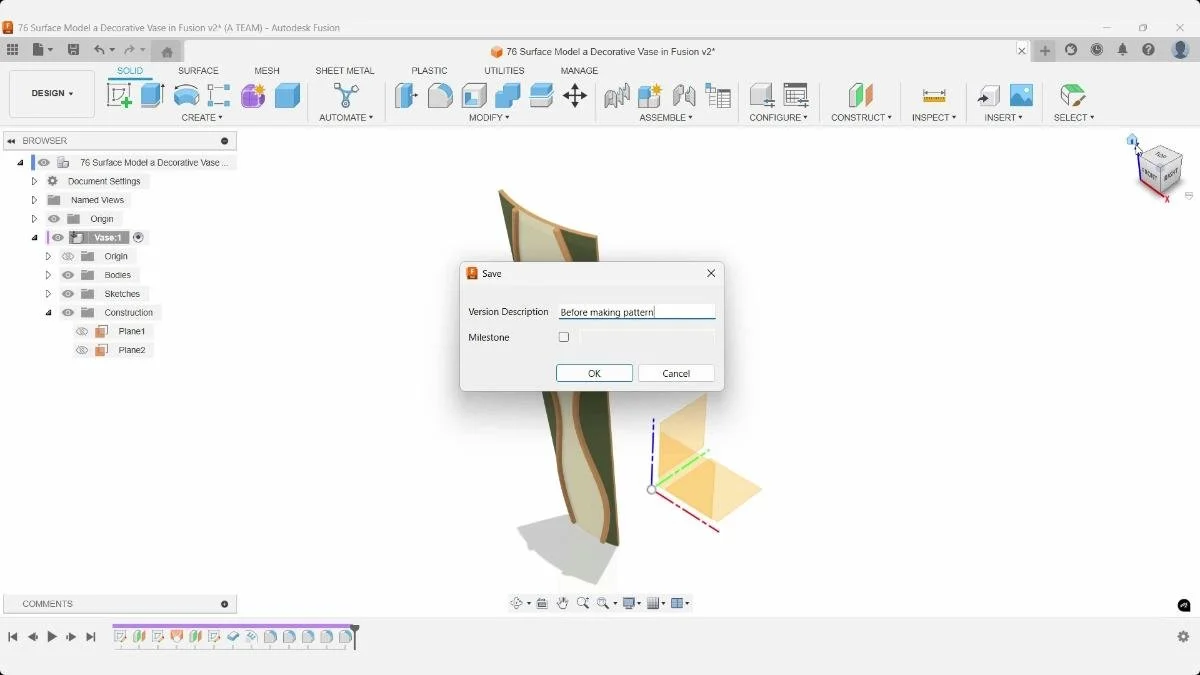Toggle visibility of Construction folder
This screenshot has height=675, width=1200.
coord(68,312)
